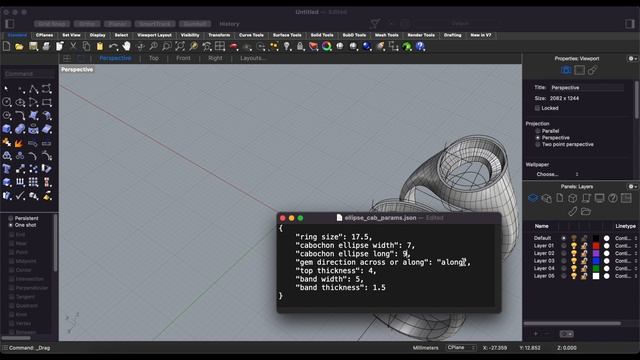640x360 pixels.
Task: Create a new document from toolbar
Action: pos(7,47)
